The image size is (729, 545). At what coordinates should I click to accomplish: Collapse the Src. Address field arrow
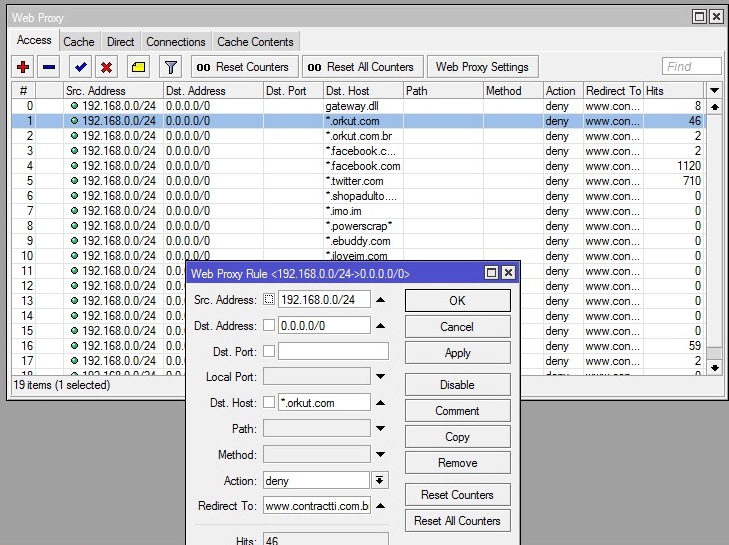(380, 300)
